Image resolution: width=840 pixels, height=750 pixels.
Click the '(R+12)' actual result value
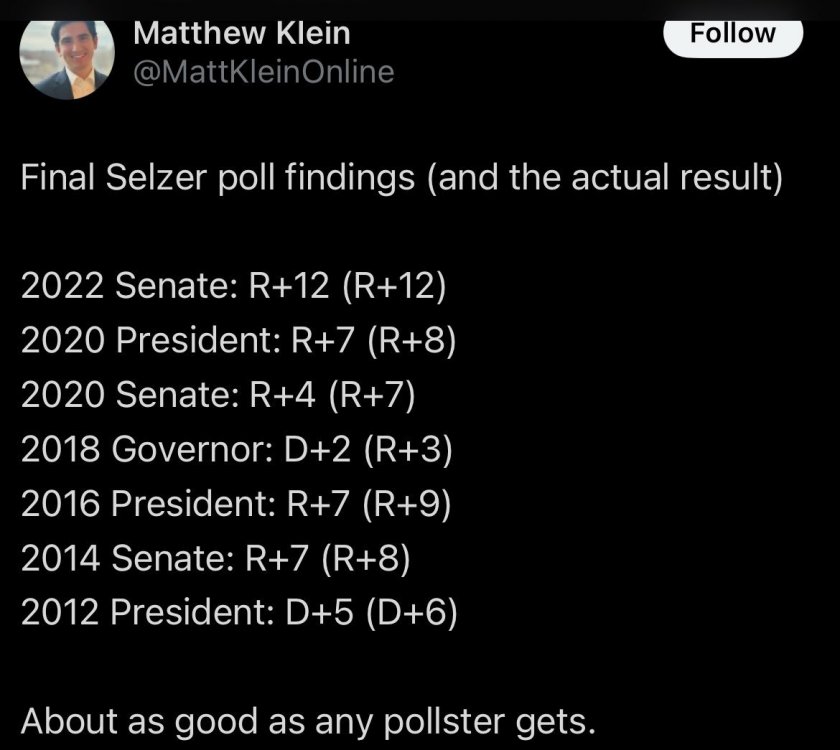tap(392, 287)
